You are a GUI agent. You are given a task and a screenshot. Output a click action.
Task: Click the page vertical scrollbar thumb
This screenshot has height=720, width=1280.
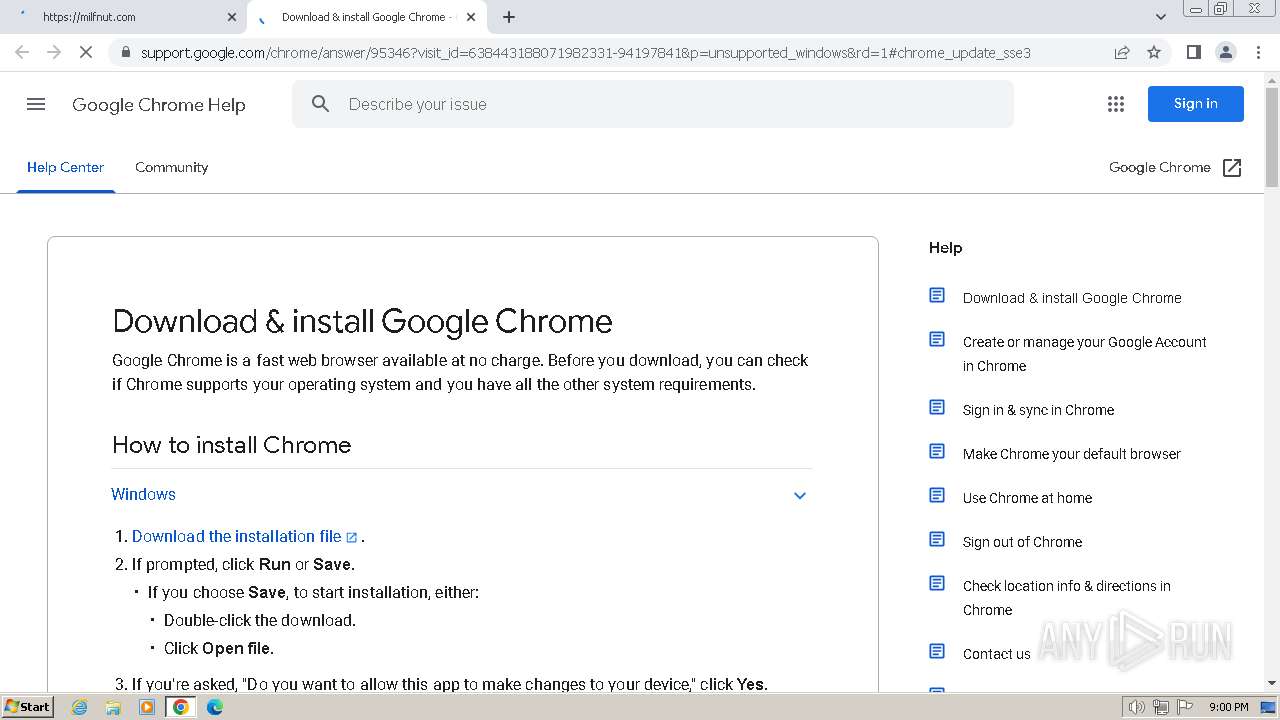[1272, 138]
